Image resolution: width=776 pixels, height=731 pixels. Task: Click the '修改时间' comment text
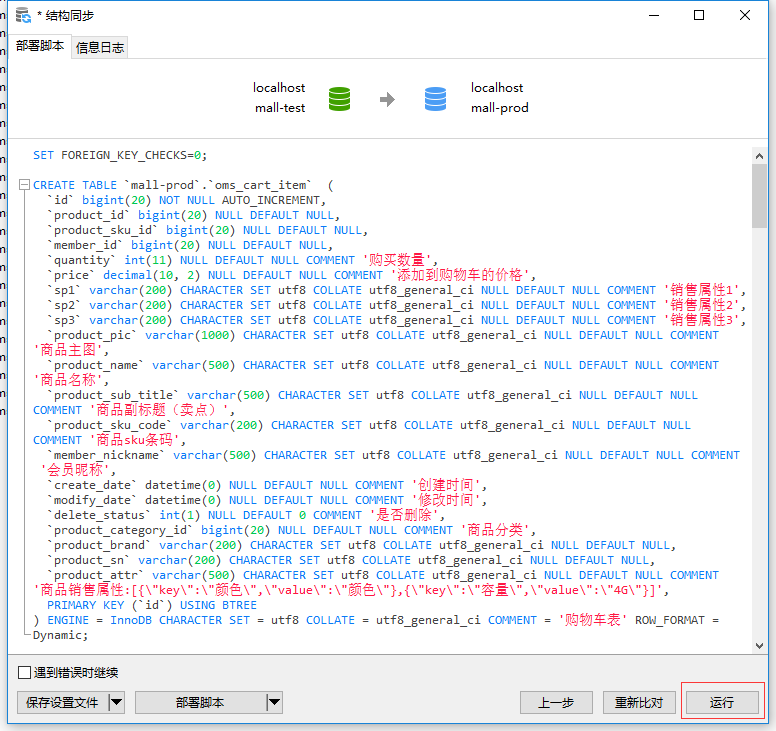(446, 500)
